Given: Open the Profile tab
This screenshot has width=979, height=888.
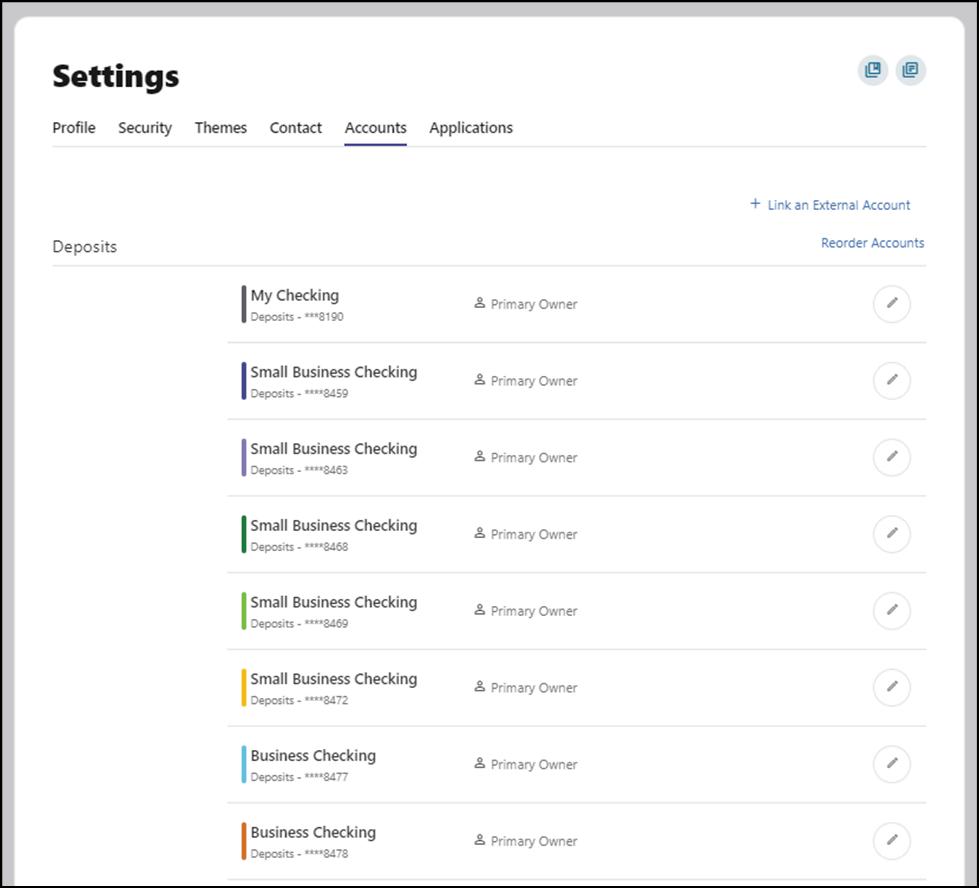Looking at the screenshot, I should [x=74, y=128].
